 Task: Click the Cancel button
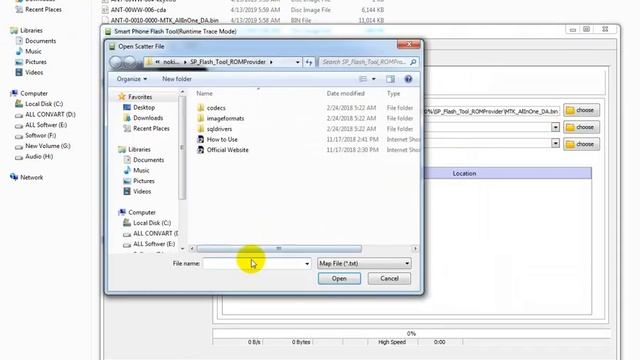point(389,279)
